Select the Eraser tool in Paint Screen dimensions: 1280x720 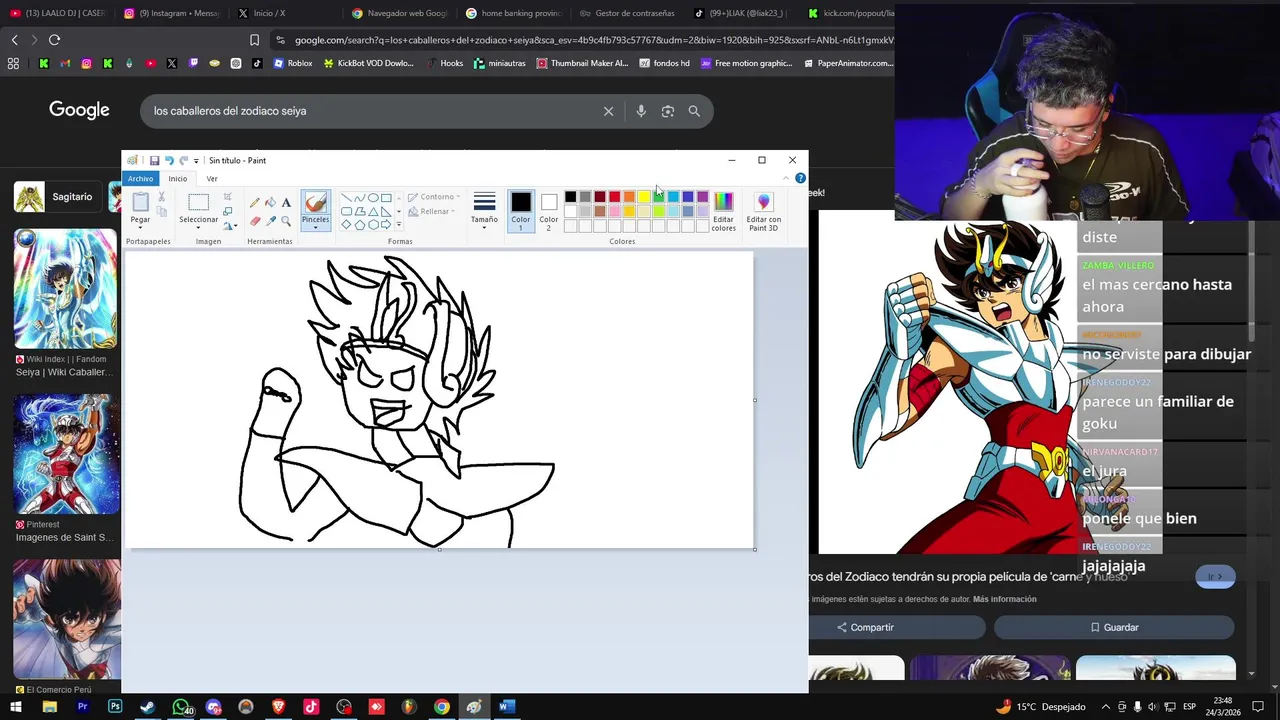pyautogui.click(x=255, y=221)
